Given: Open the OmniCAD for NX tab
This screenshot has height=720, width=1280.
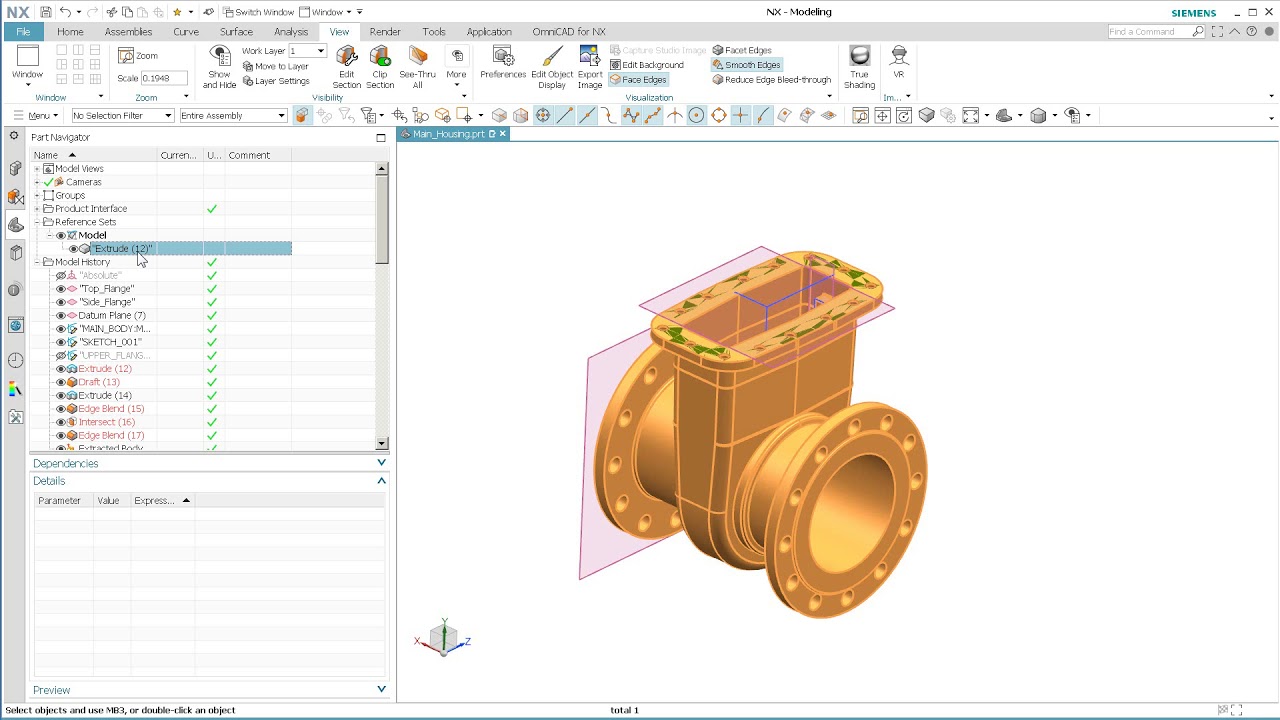Looking at the screenshot, I should click(569, 32).
